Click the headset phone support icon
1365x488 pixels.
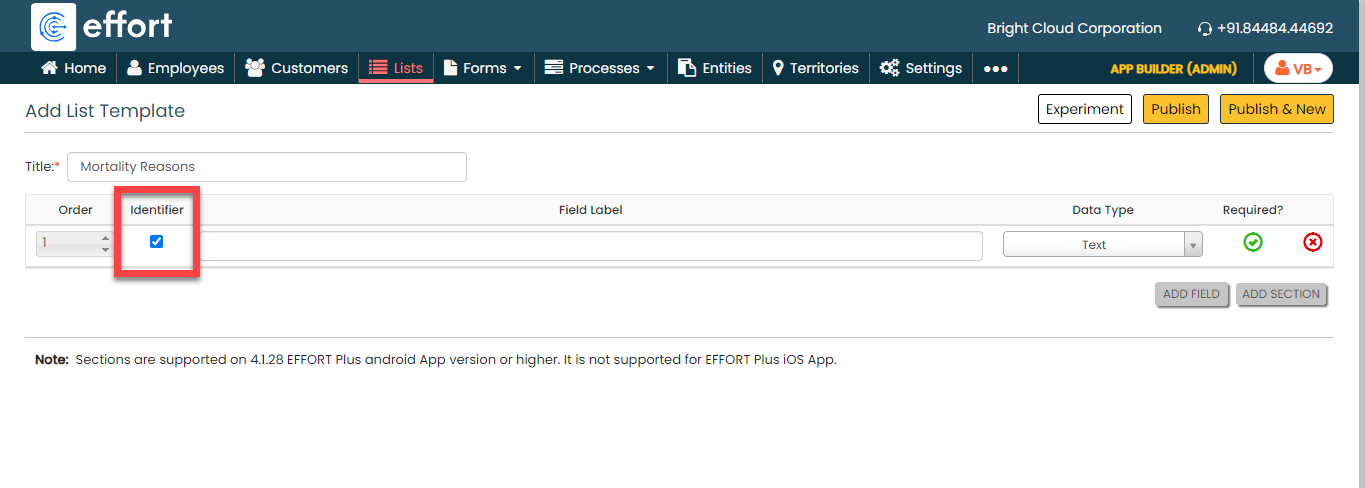tap(1204, 29)
